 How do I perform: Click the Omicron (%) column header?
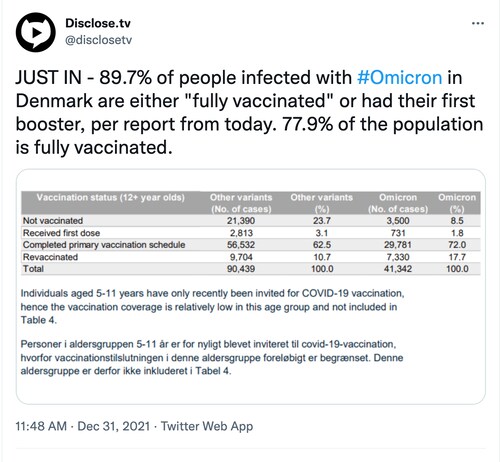(457, 203)
